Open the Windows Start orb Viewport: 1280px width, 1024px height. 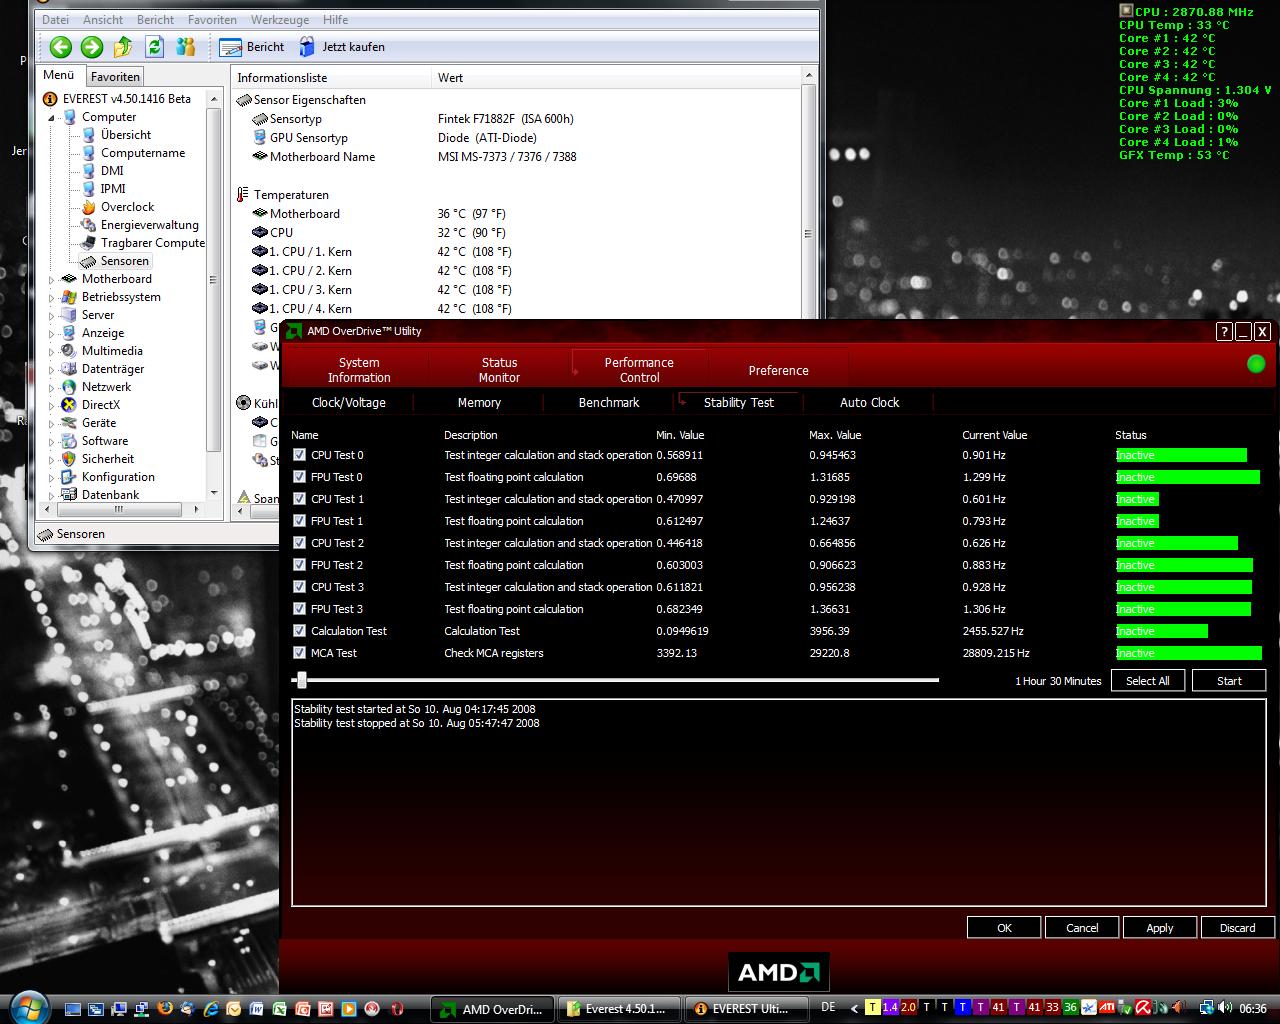[x=27, y=1007]
